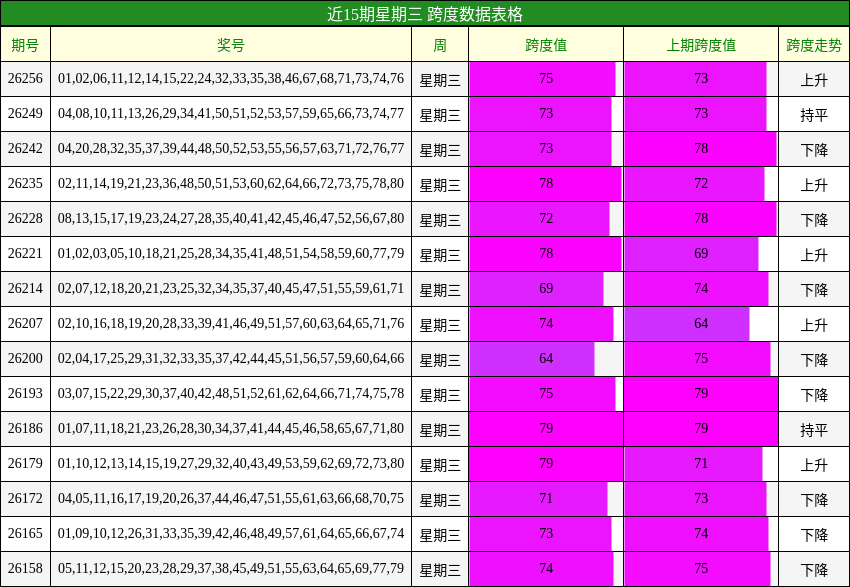Click the winning numbers of period 26158
850x587 pixels.
(231, 569)
